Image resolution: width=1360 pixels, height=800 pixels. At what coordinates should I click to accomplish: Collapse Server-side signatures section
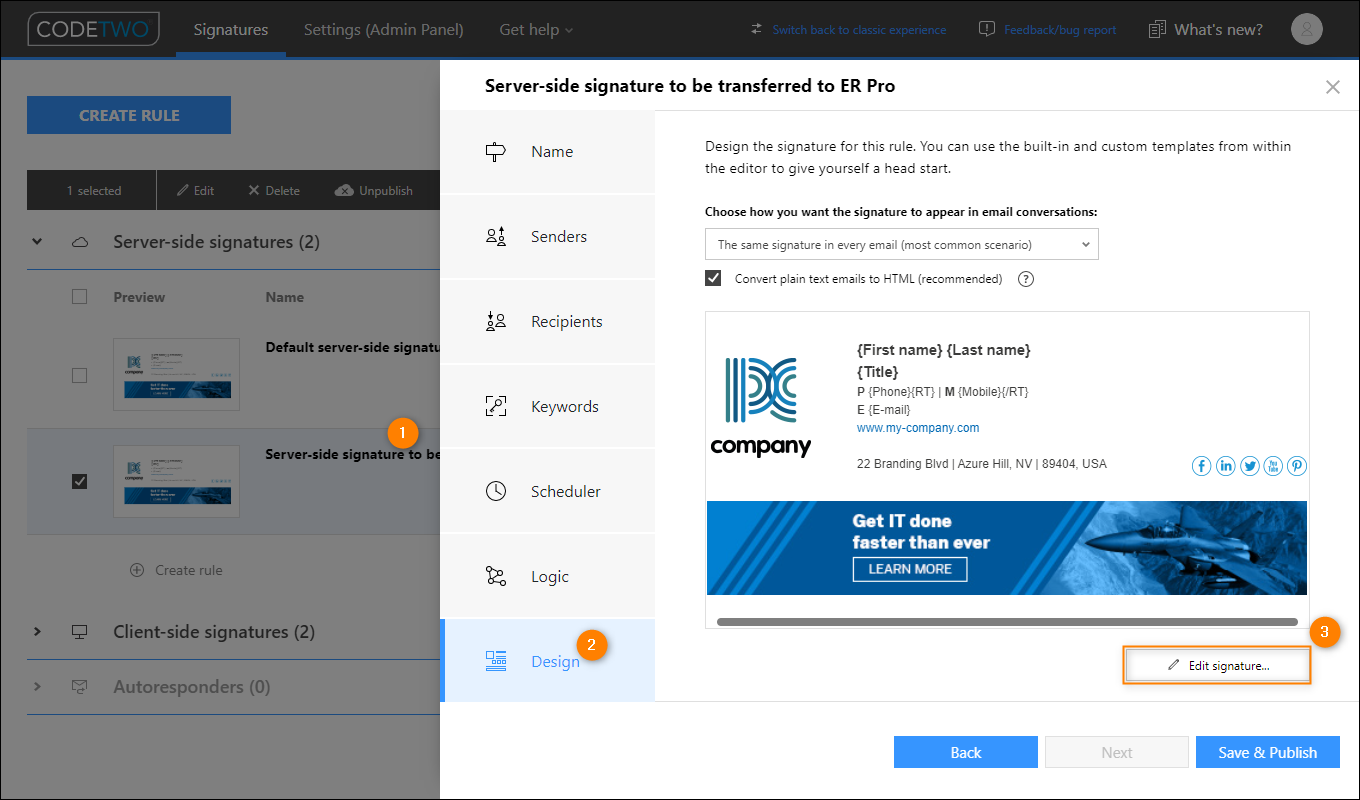38,242
